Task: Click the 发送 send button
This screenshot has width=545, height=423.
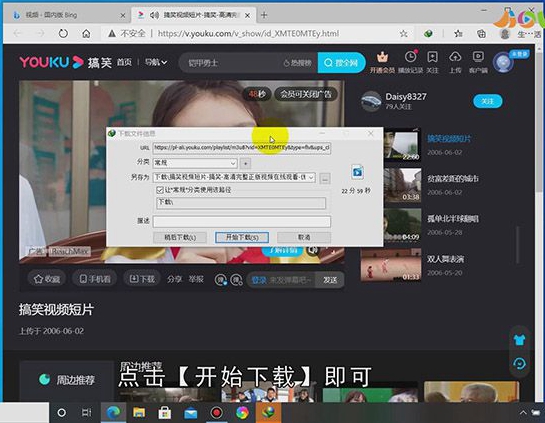Action: 330,280
